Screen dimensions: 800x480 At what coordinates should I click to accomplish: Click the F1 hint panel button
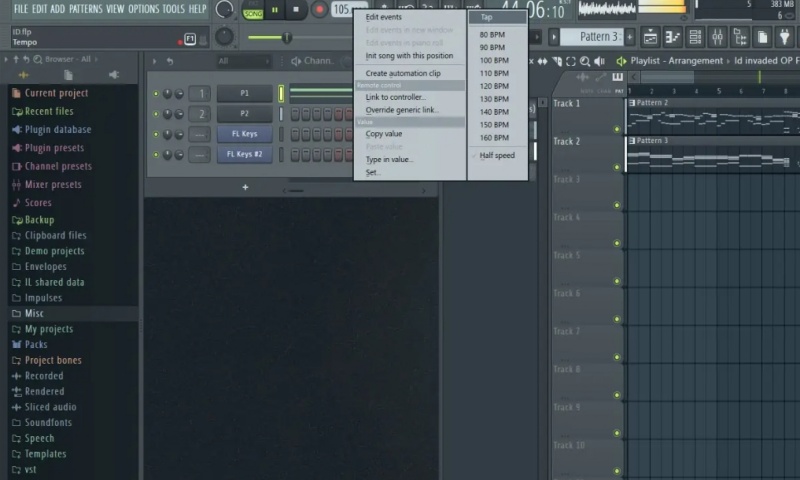190,39
